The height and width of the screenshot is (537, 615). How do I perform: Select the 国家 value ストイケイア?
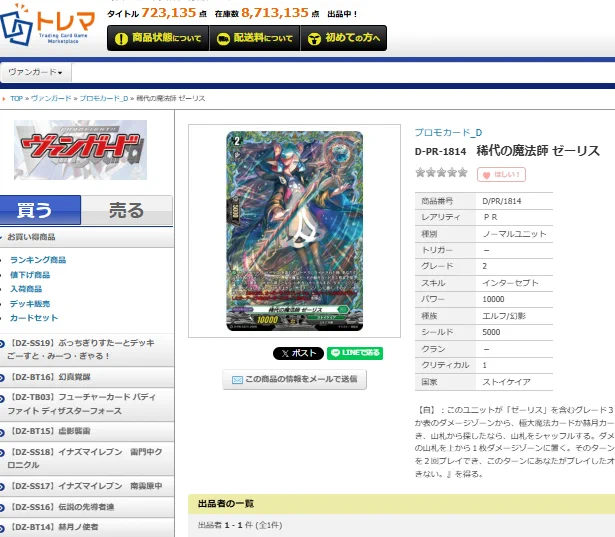point(506,382)
